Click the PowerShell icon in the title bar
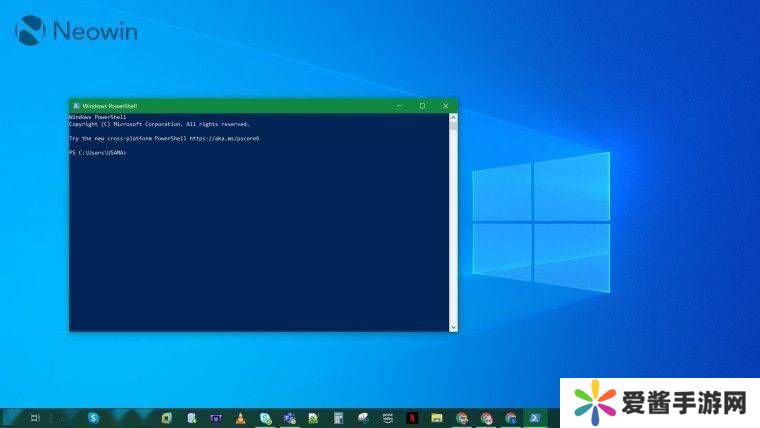 click(75, 105)
